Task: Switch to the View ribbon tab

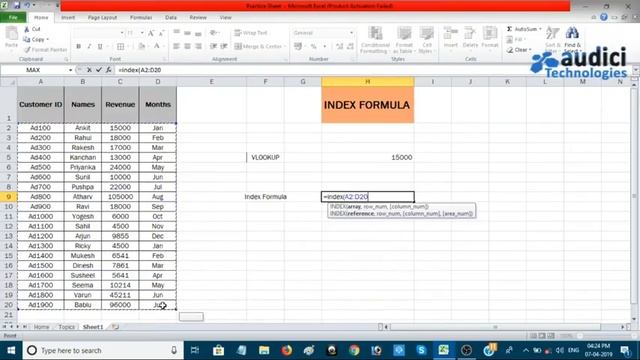Action: [225, 18]
